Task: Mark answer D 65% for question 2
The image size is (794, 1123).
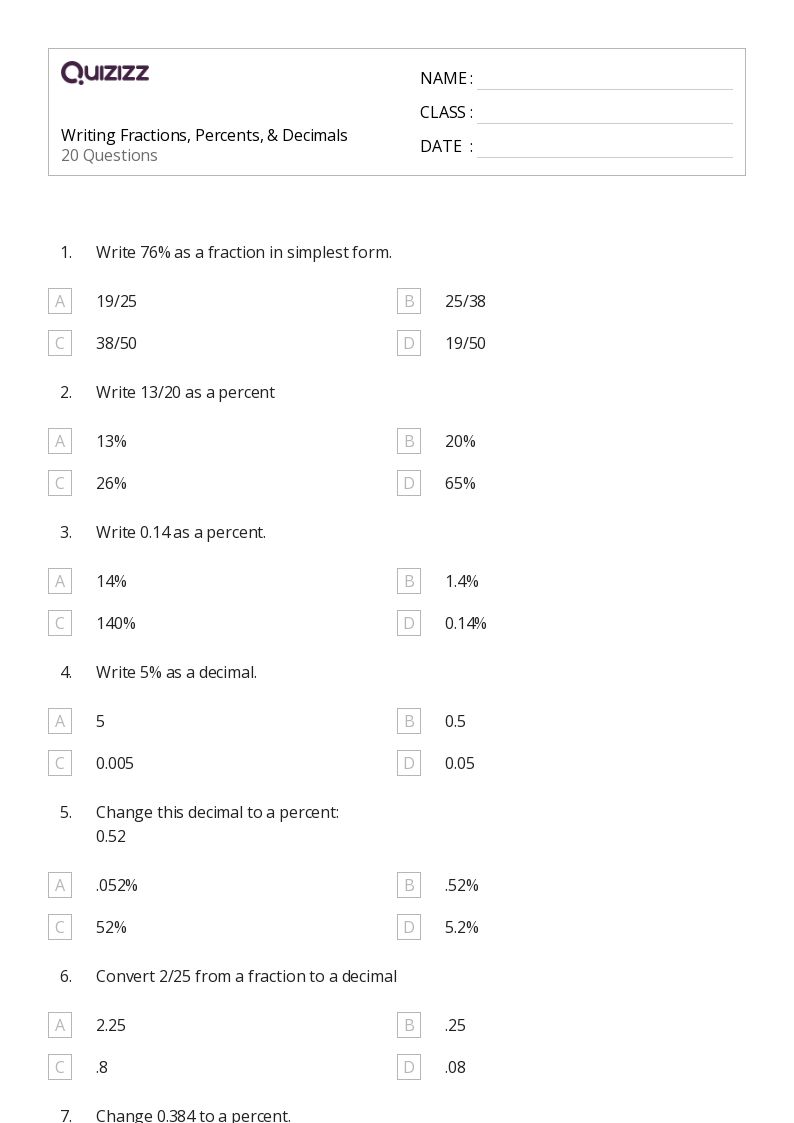Action: (409, 483)
